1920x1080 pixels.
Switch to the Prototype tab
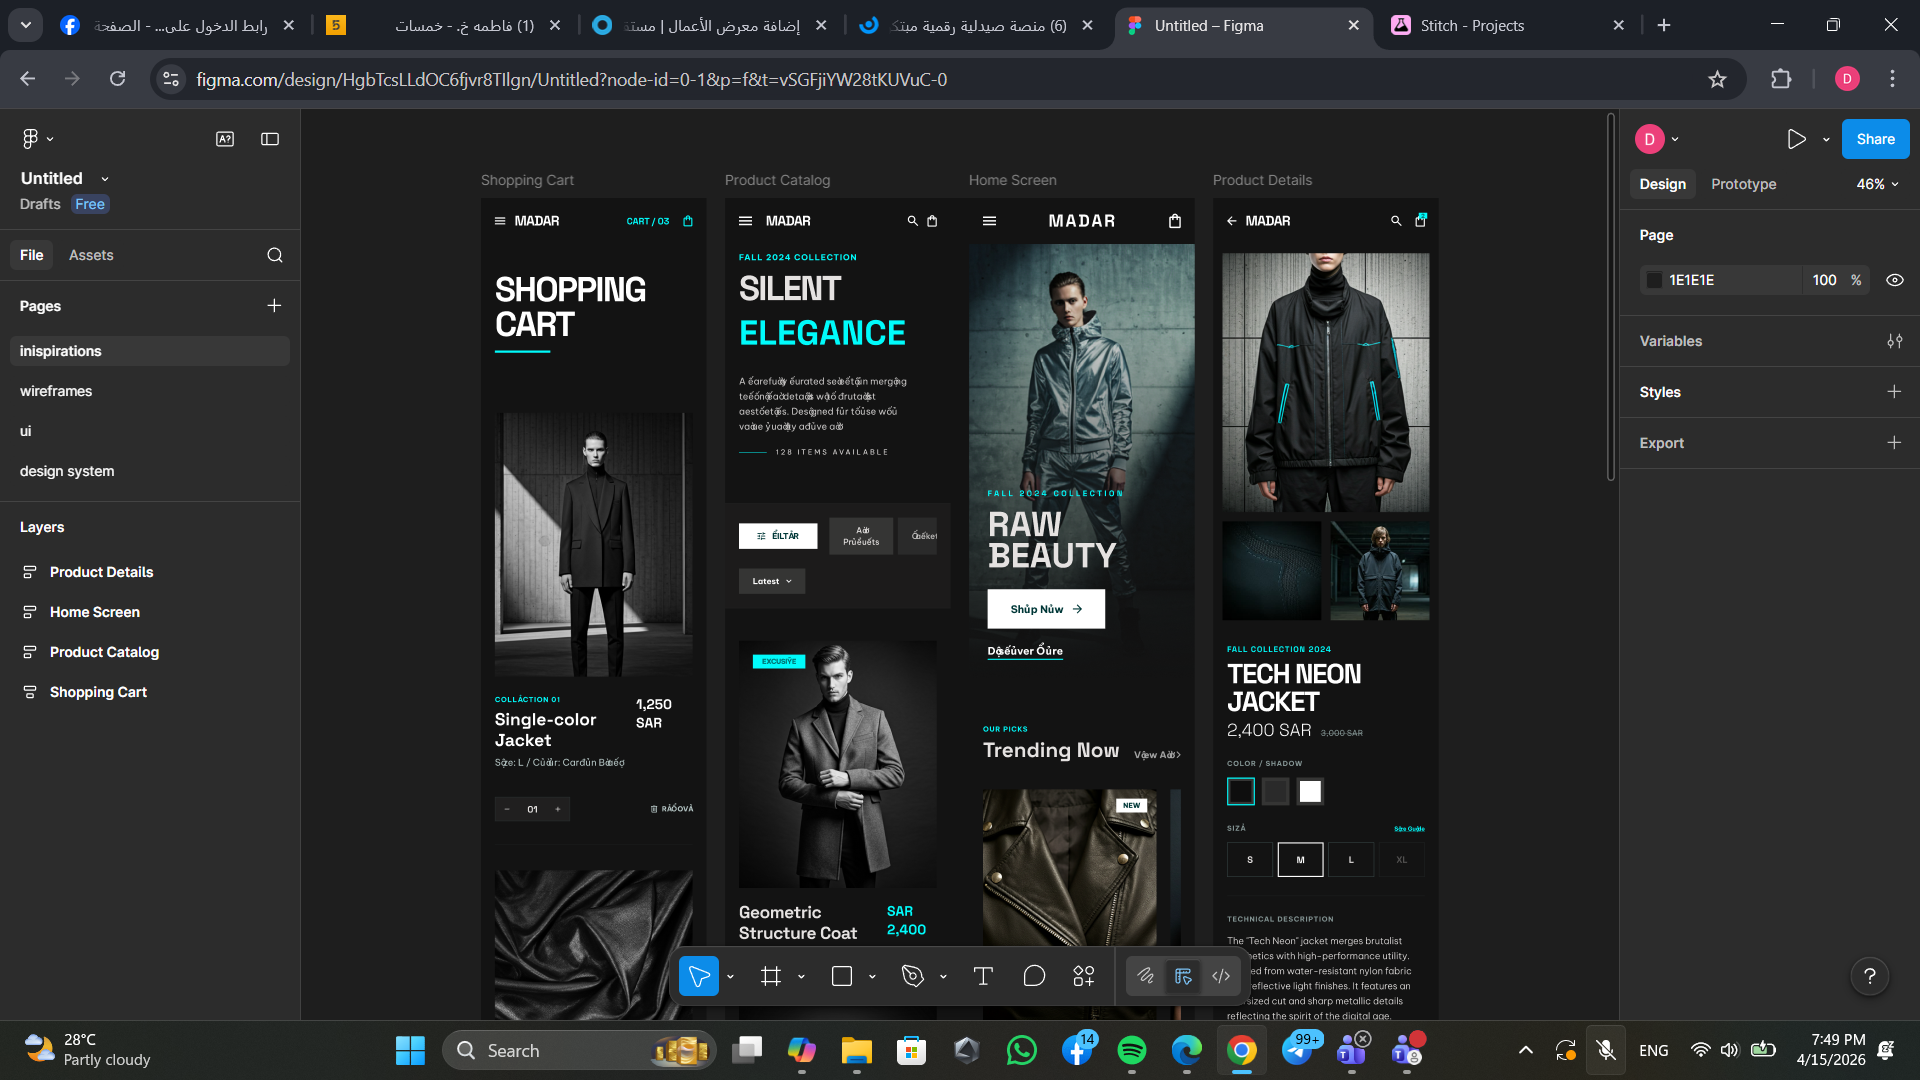1744,184
